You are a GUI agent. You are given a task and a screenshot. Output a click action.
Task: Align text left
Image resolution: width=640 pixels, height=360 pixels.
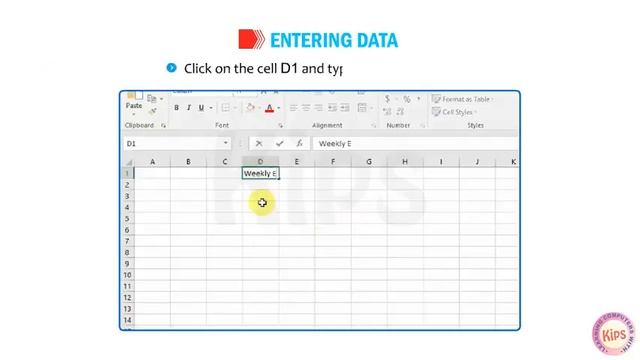[x=293, y=108]
